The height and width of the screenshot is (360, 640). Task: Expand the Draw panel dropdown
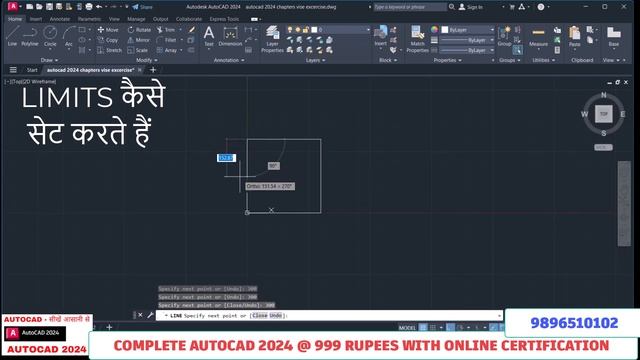pyautogui.click(x=49, y=60)
